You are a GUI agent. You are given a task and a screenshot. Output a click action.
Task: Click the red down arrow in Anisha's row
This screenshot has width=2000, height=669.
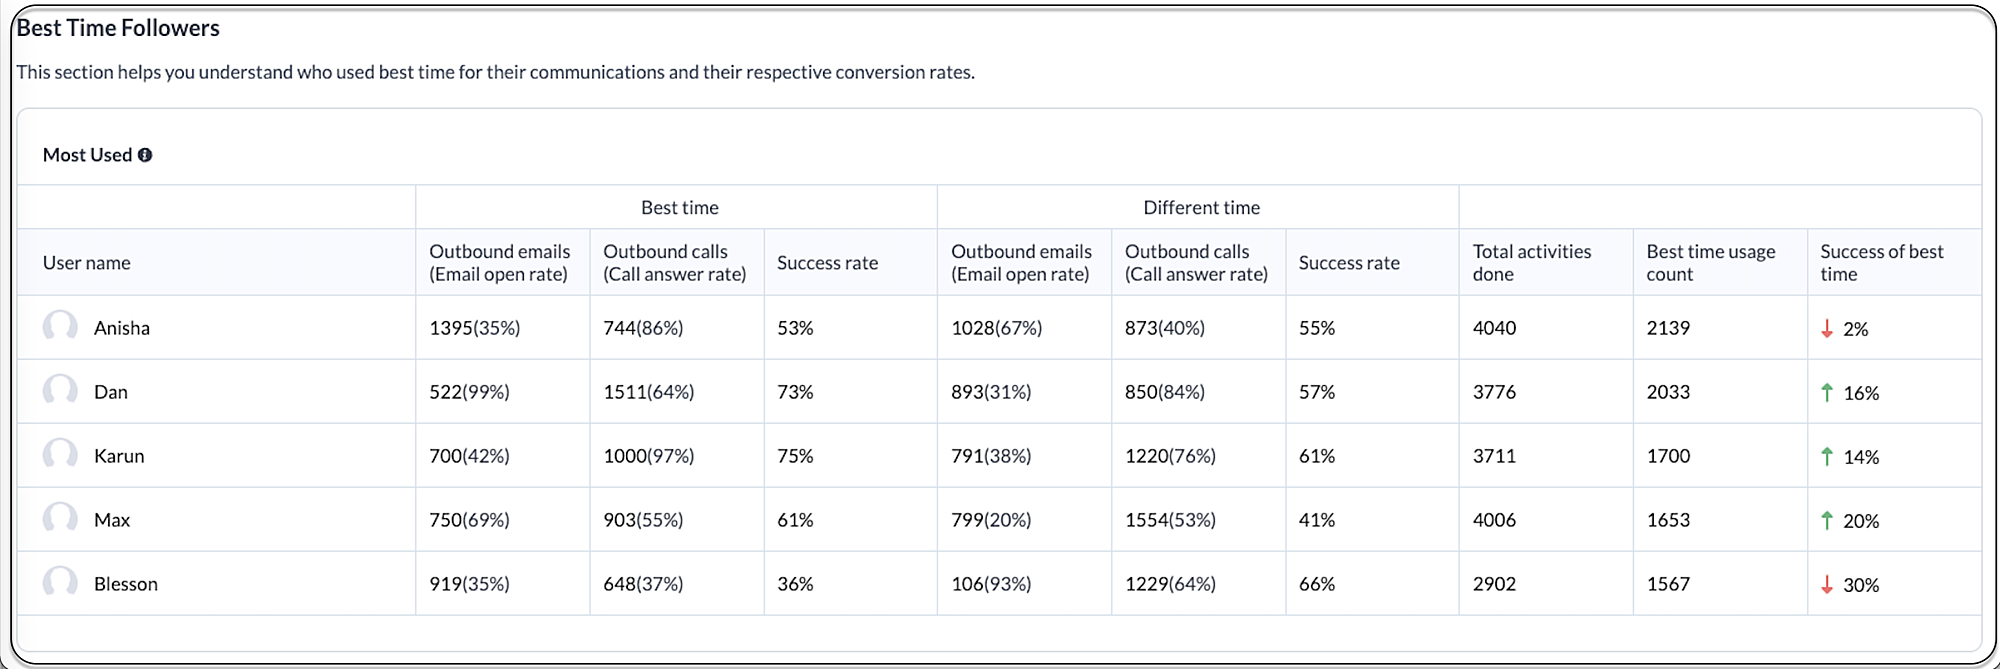[1827, 328]
